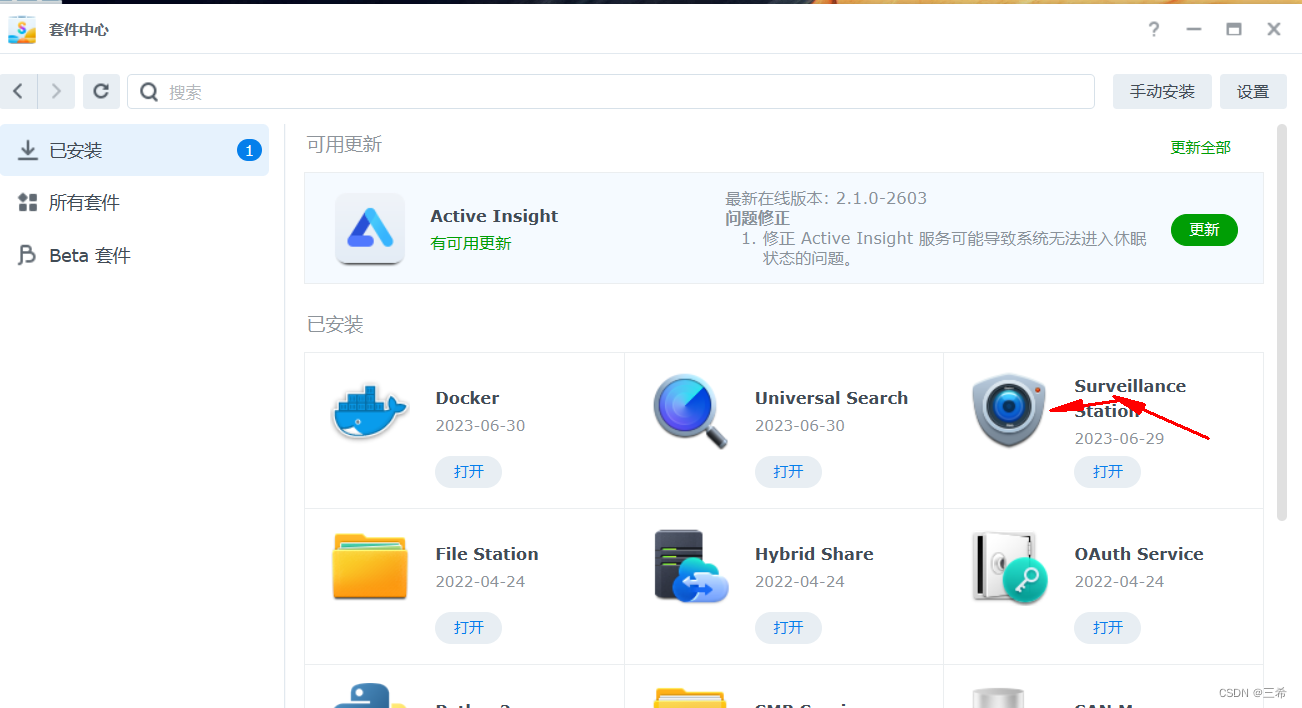Viewport: 1302px width, 708px height.
Task: Click the Docker package name
Action: pyautogui.click(x=467, y=398)
